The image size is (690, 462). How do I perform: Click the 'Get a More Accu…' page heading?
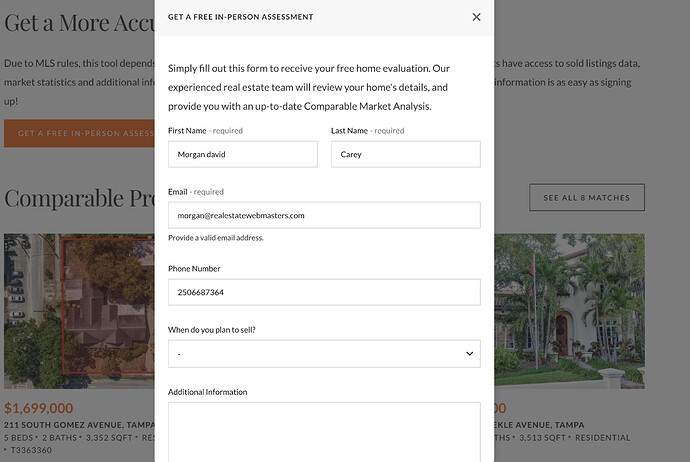(79, 22)
